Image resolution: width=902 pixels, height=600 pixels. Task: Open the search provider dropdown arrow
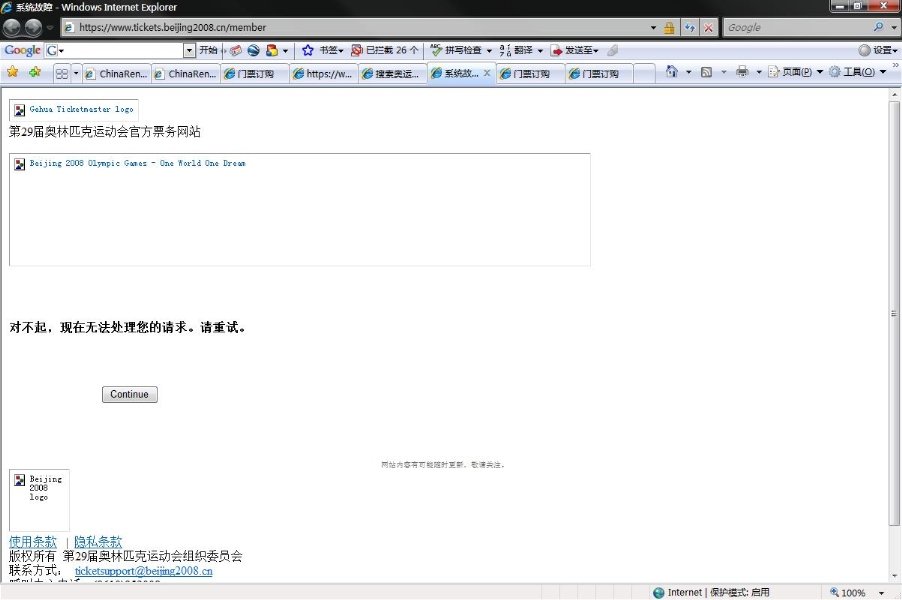(894, 27)
